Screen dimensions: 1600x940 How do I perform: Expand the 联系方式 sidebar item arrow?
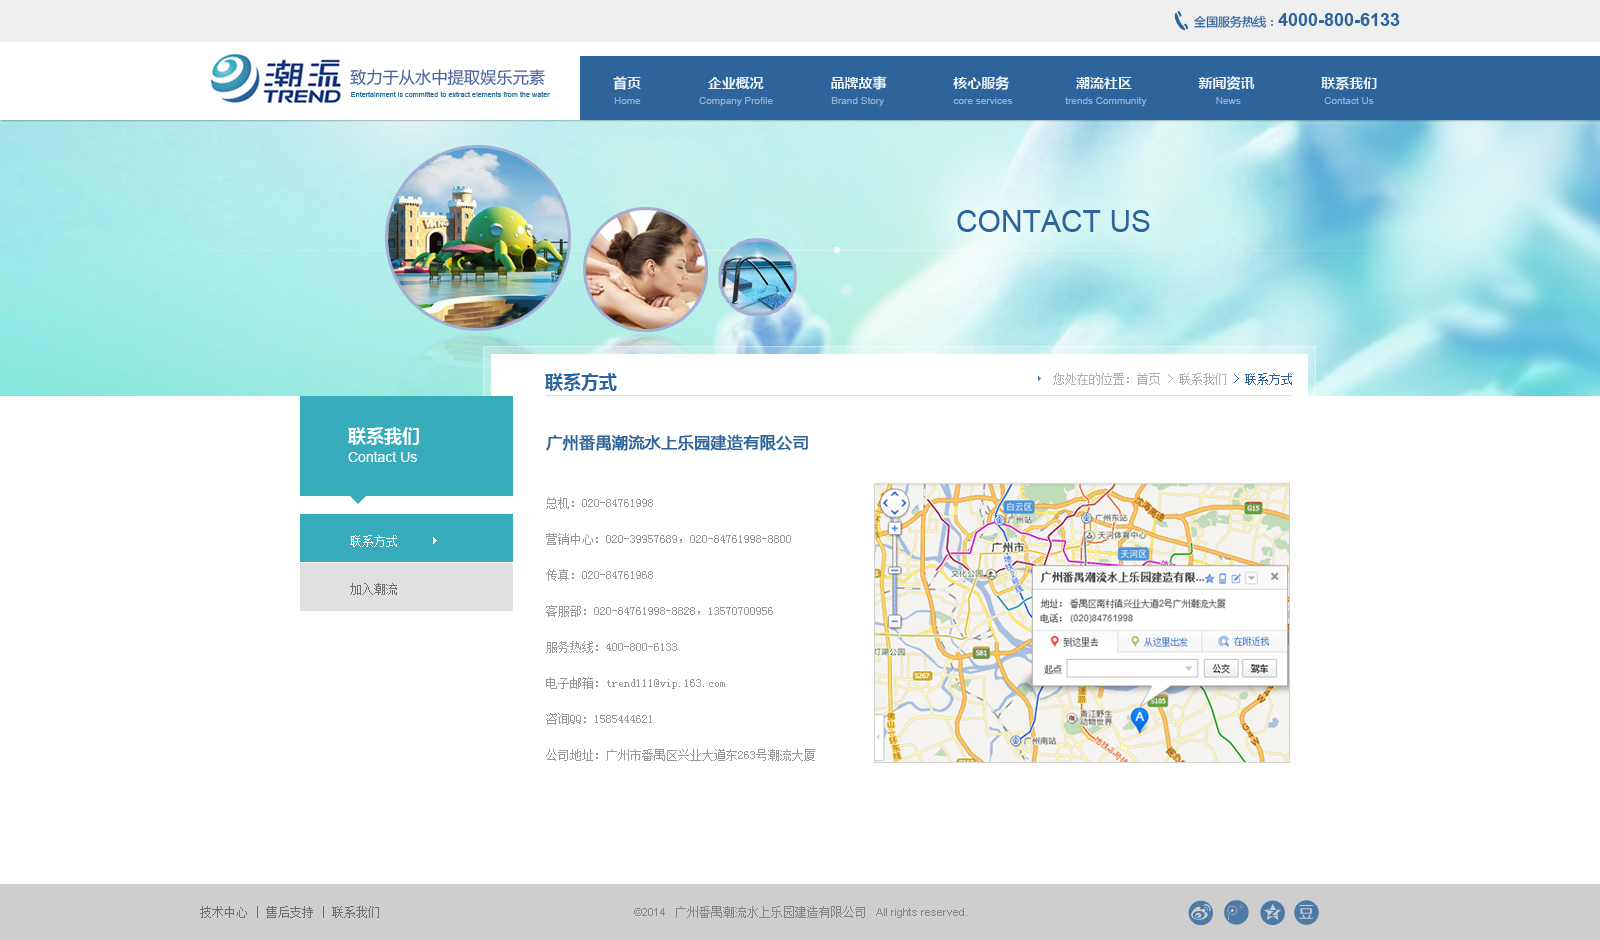click(x=434, y=541)
